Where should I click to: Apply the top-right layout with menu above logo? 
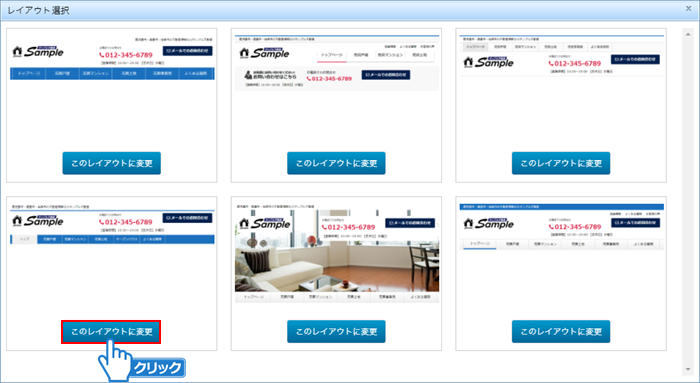point(561,163)
